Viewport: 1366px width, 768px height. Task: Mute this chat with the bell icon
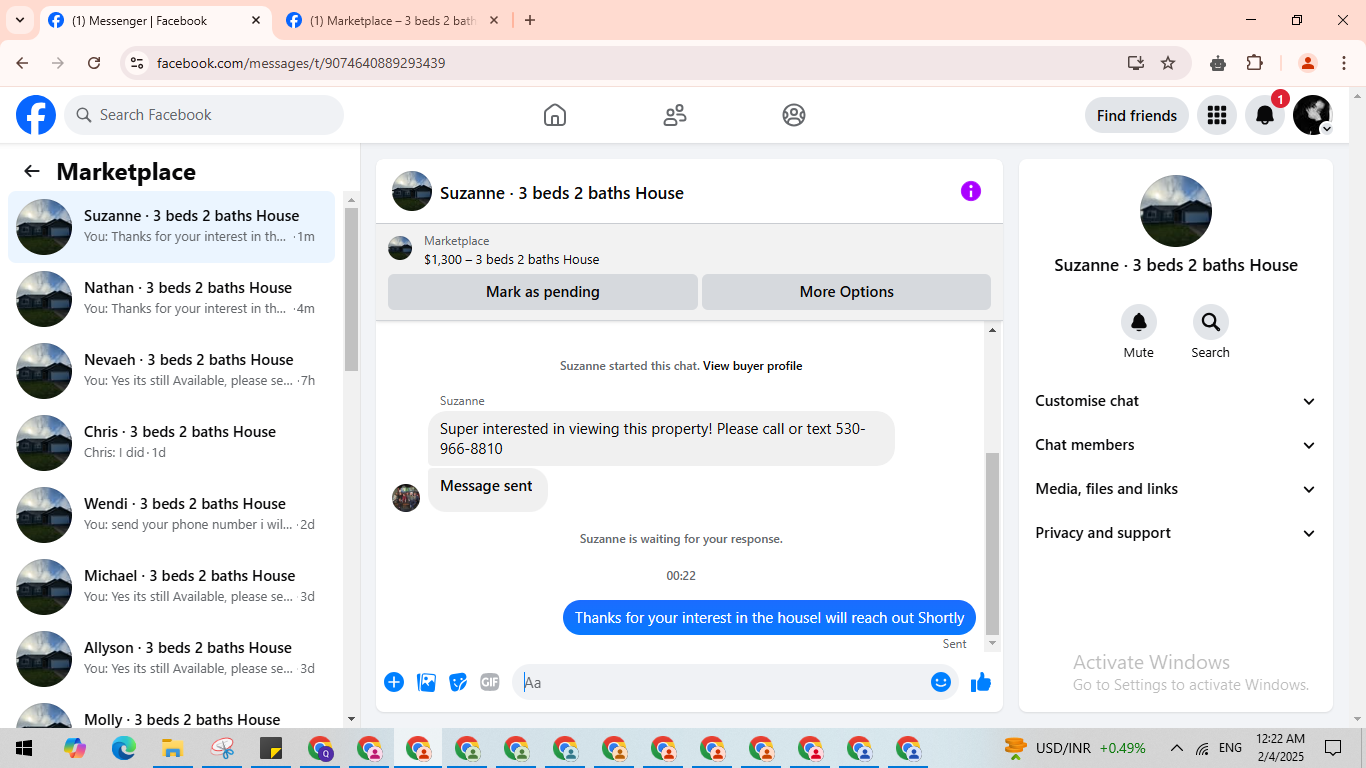click(1139, 322)
